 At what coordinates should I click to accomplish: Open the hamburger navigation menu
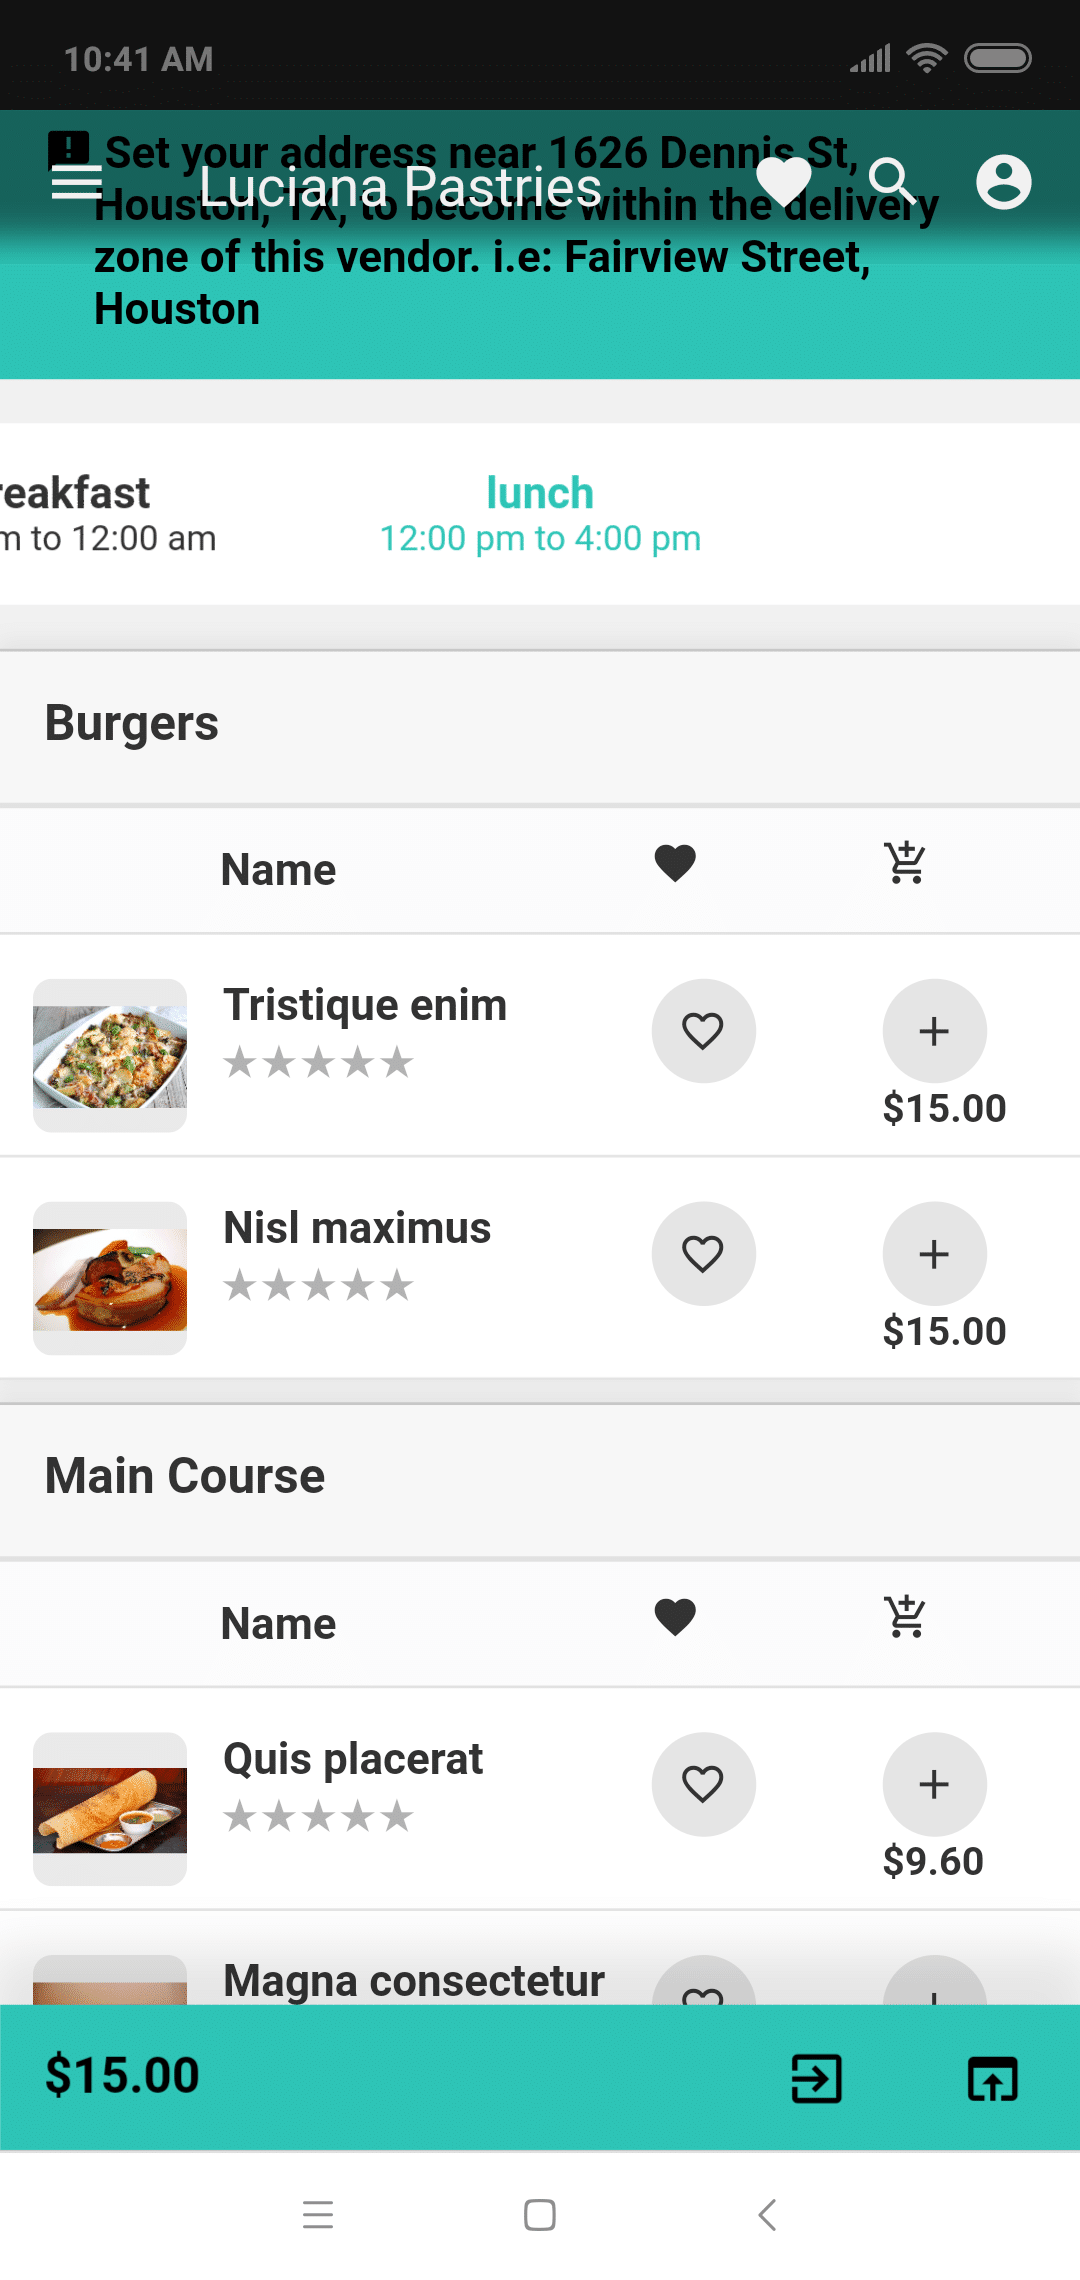pos(76,183)
